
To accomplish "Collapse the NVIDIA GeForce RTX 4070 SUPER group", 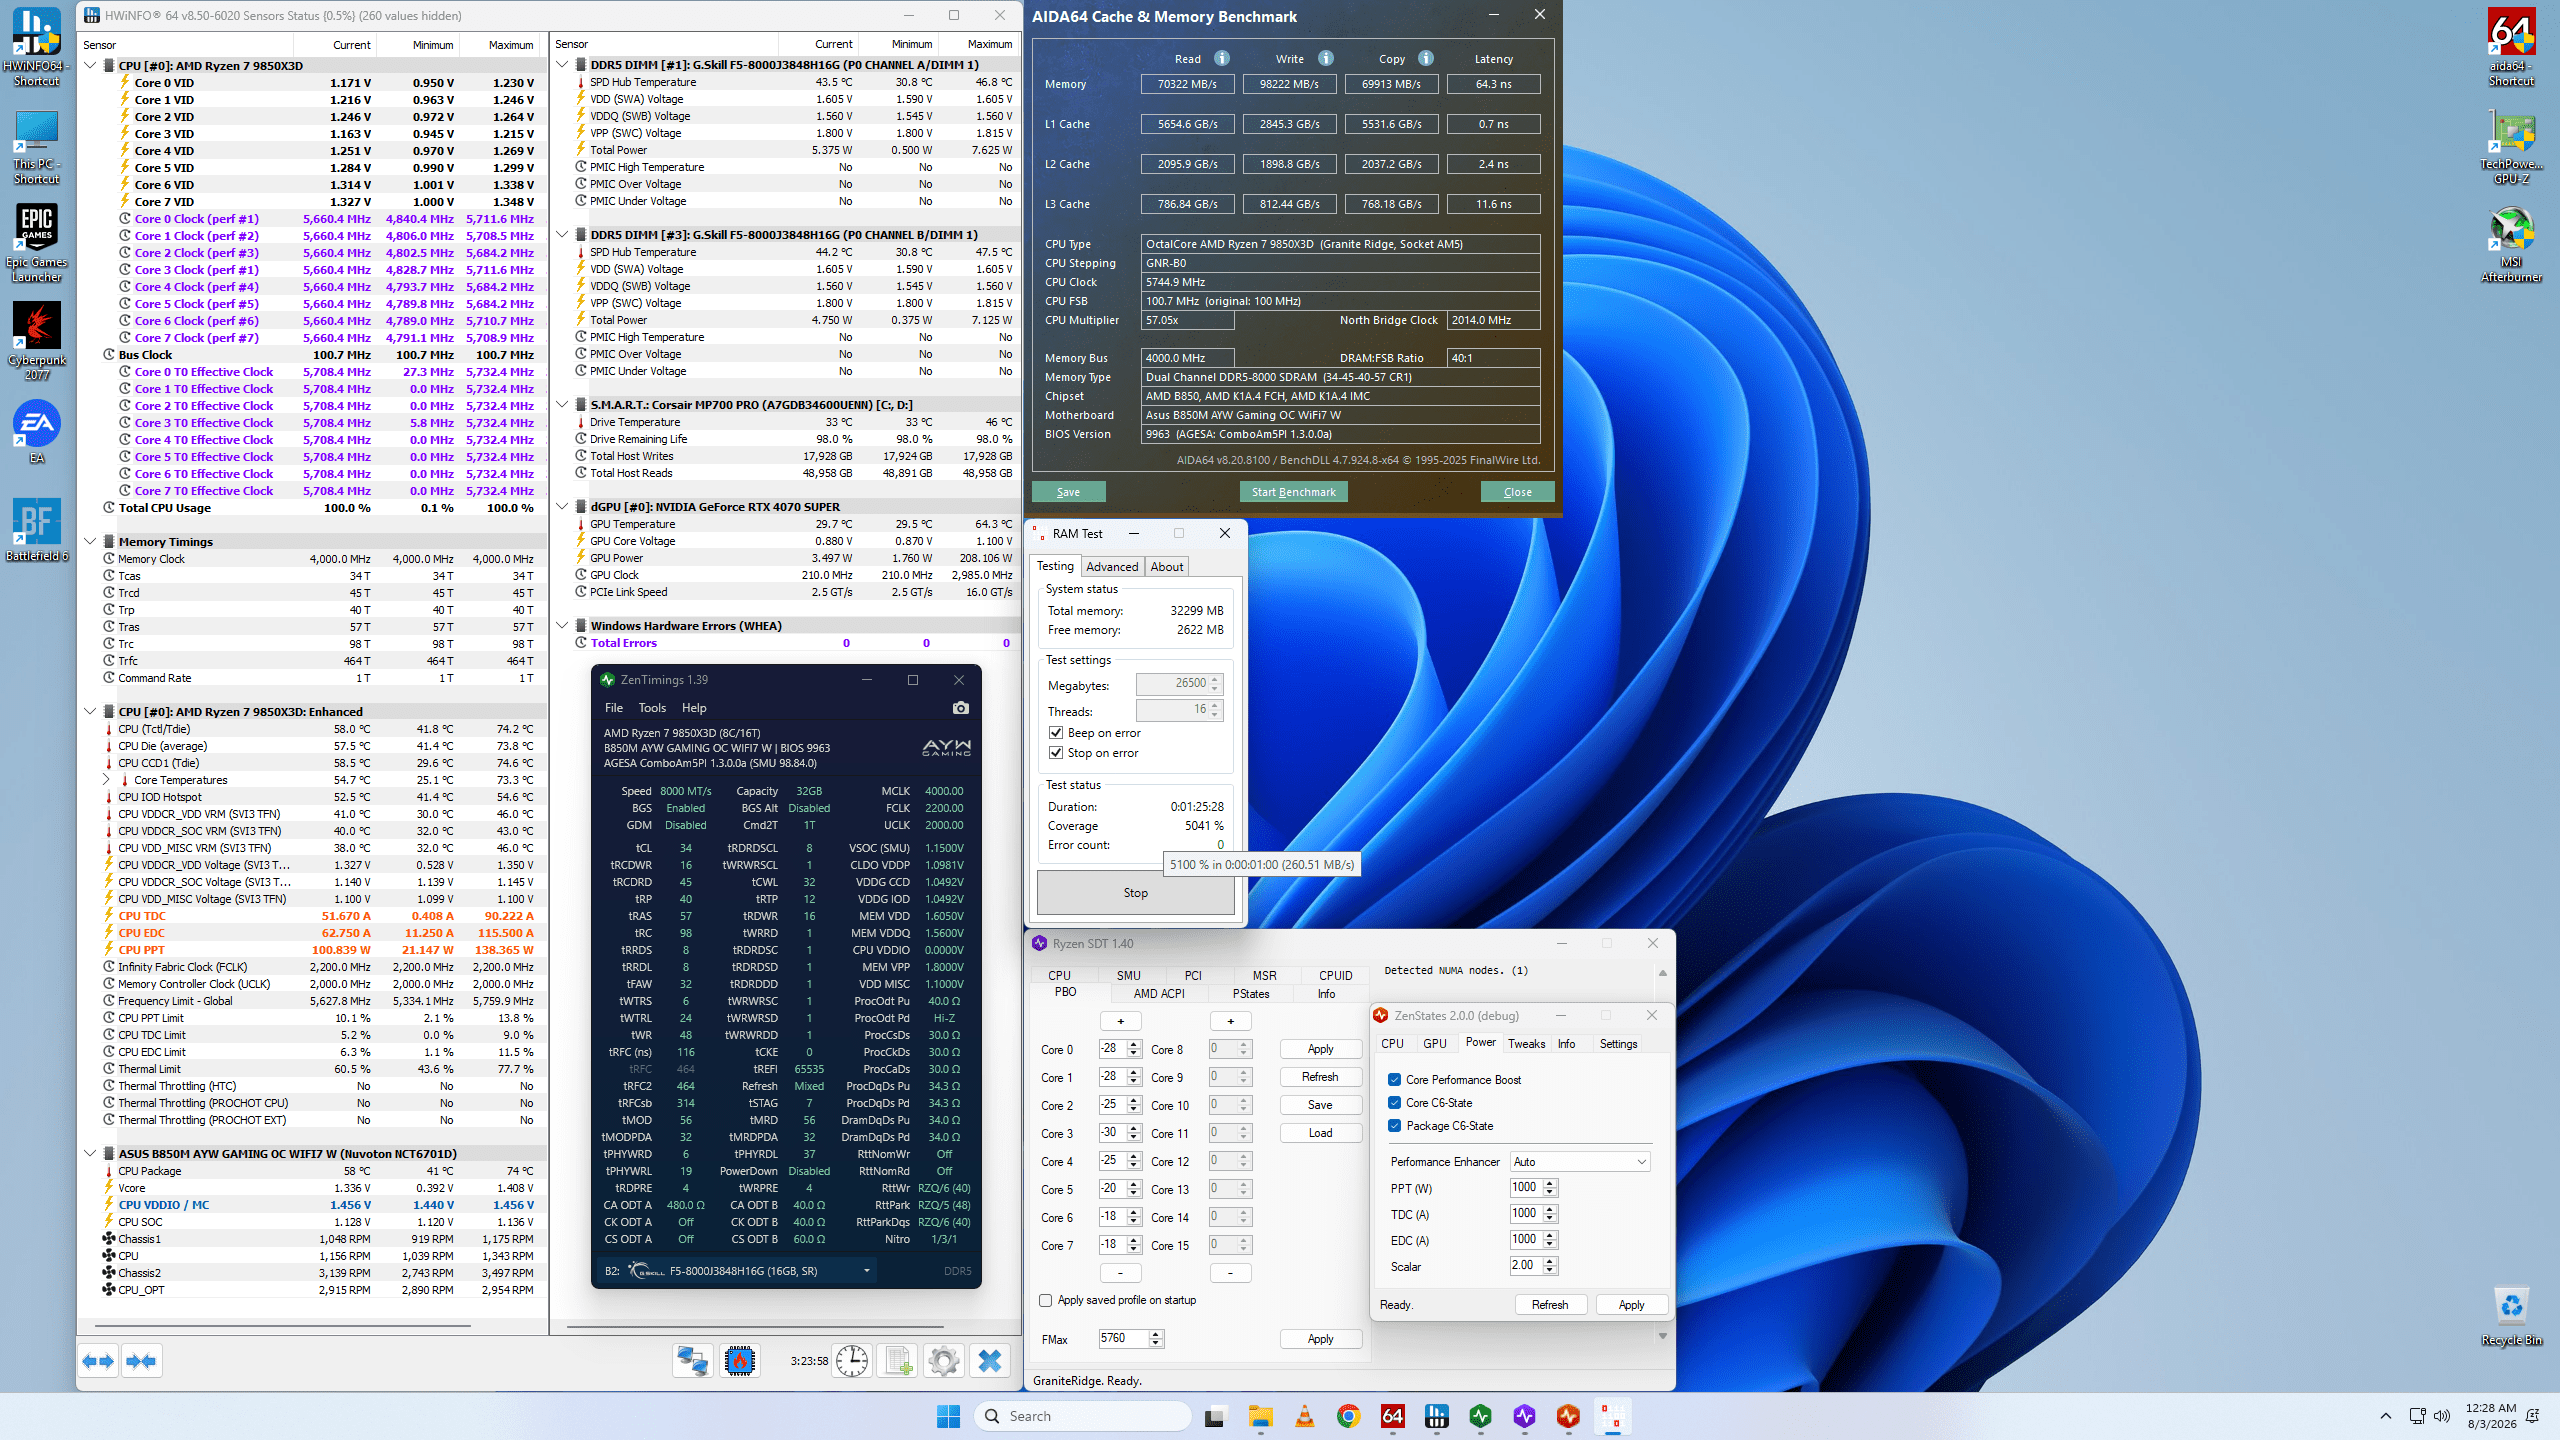I will click(x=562, y=507).
